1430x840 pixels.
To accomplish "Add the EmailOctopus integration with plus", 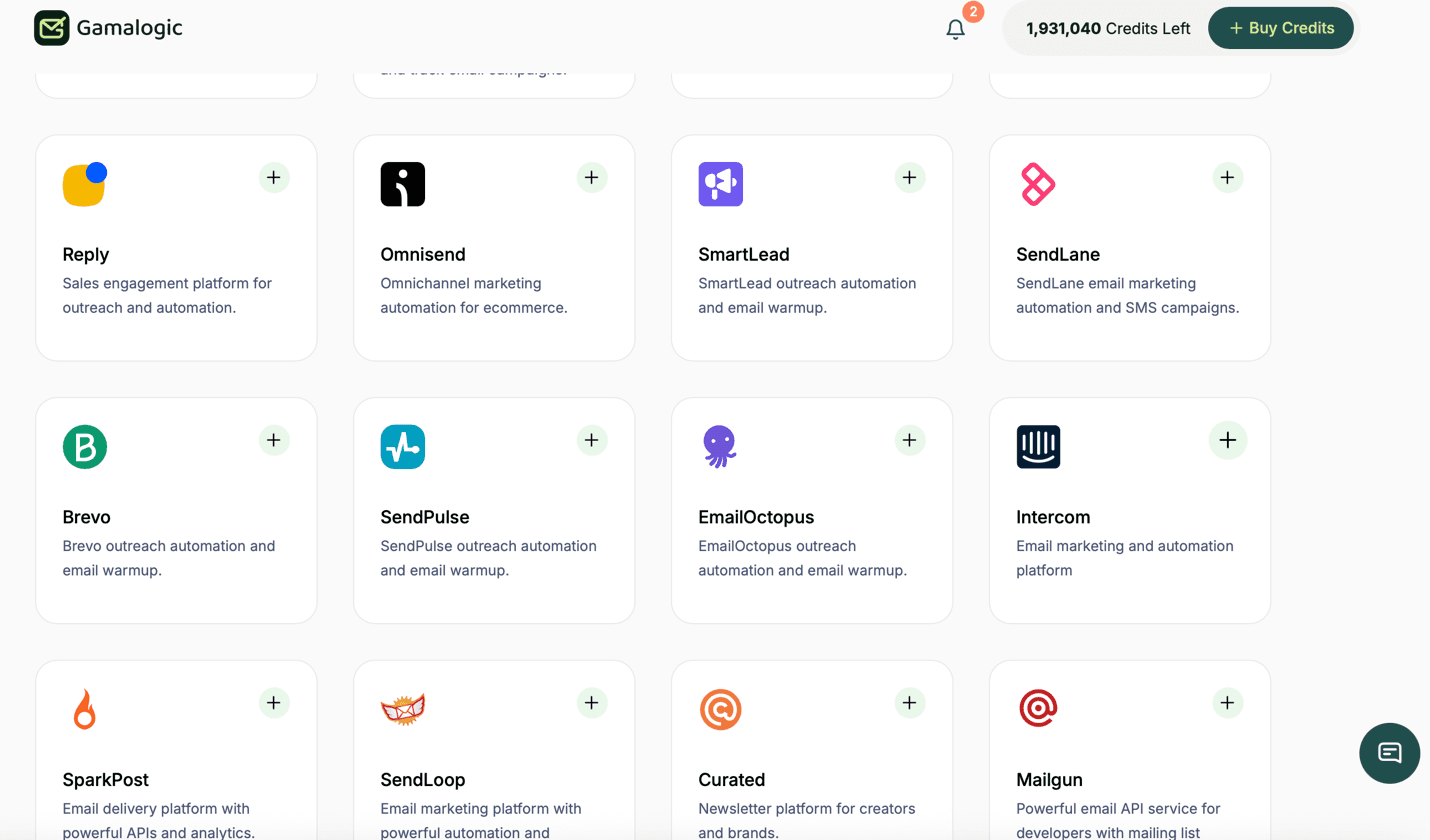I will pos(909,440).
